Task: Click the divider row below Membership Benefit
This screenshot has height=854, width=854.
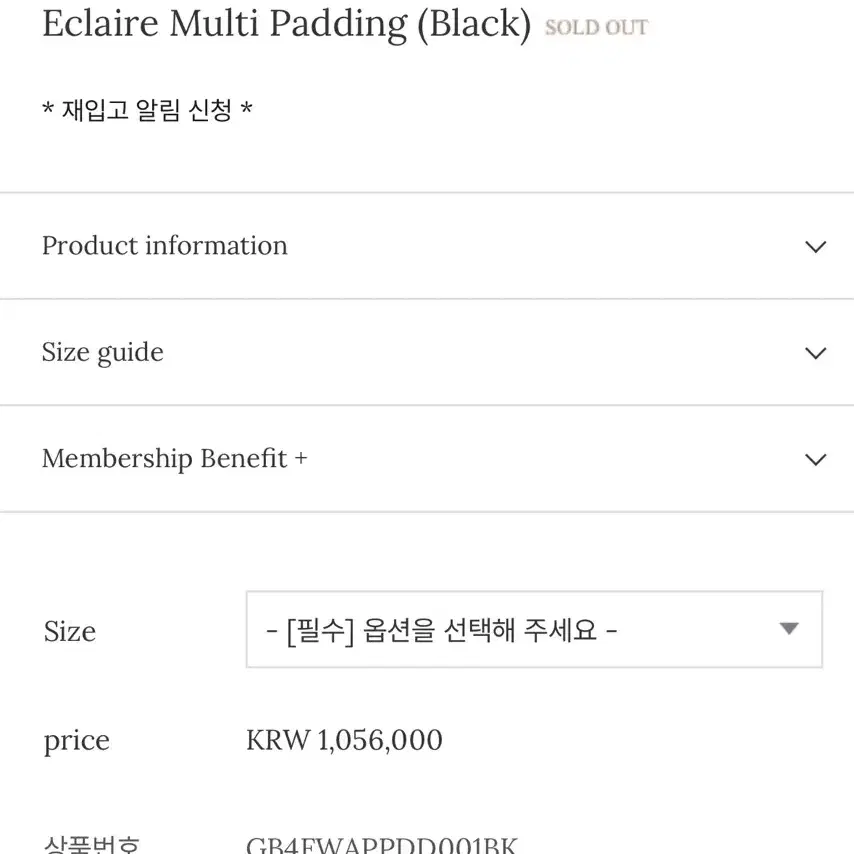Action: (427, 512)
